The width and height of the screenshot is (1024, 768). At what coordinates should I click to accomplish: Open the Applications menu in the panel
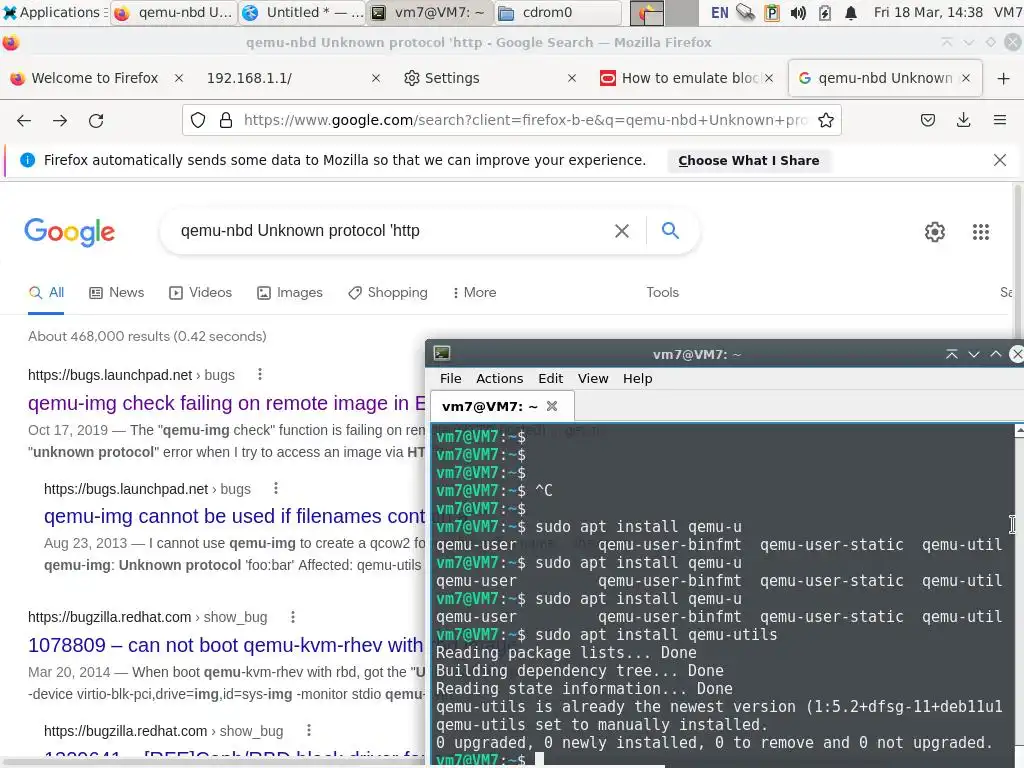(x=54, y=12)
